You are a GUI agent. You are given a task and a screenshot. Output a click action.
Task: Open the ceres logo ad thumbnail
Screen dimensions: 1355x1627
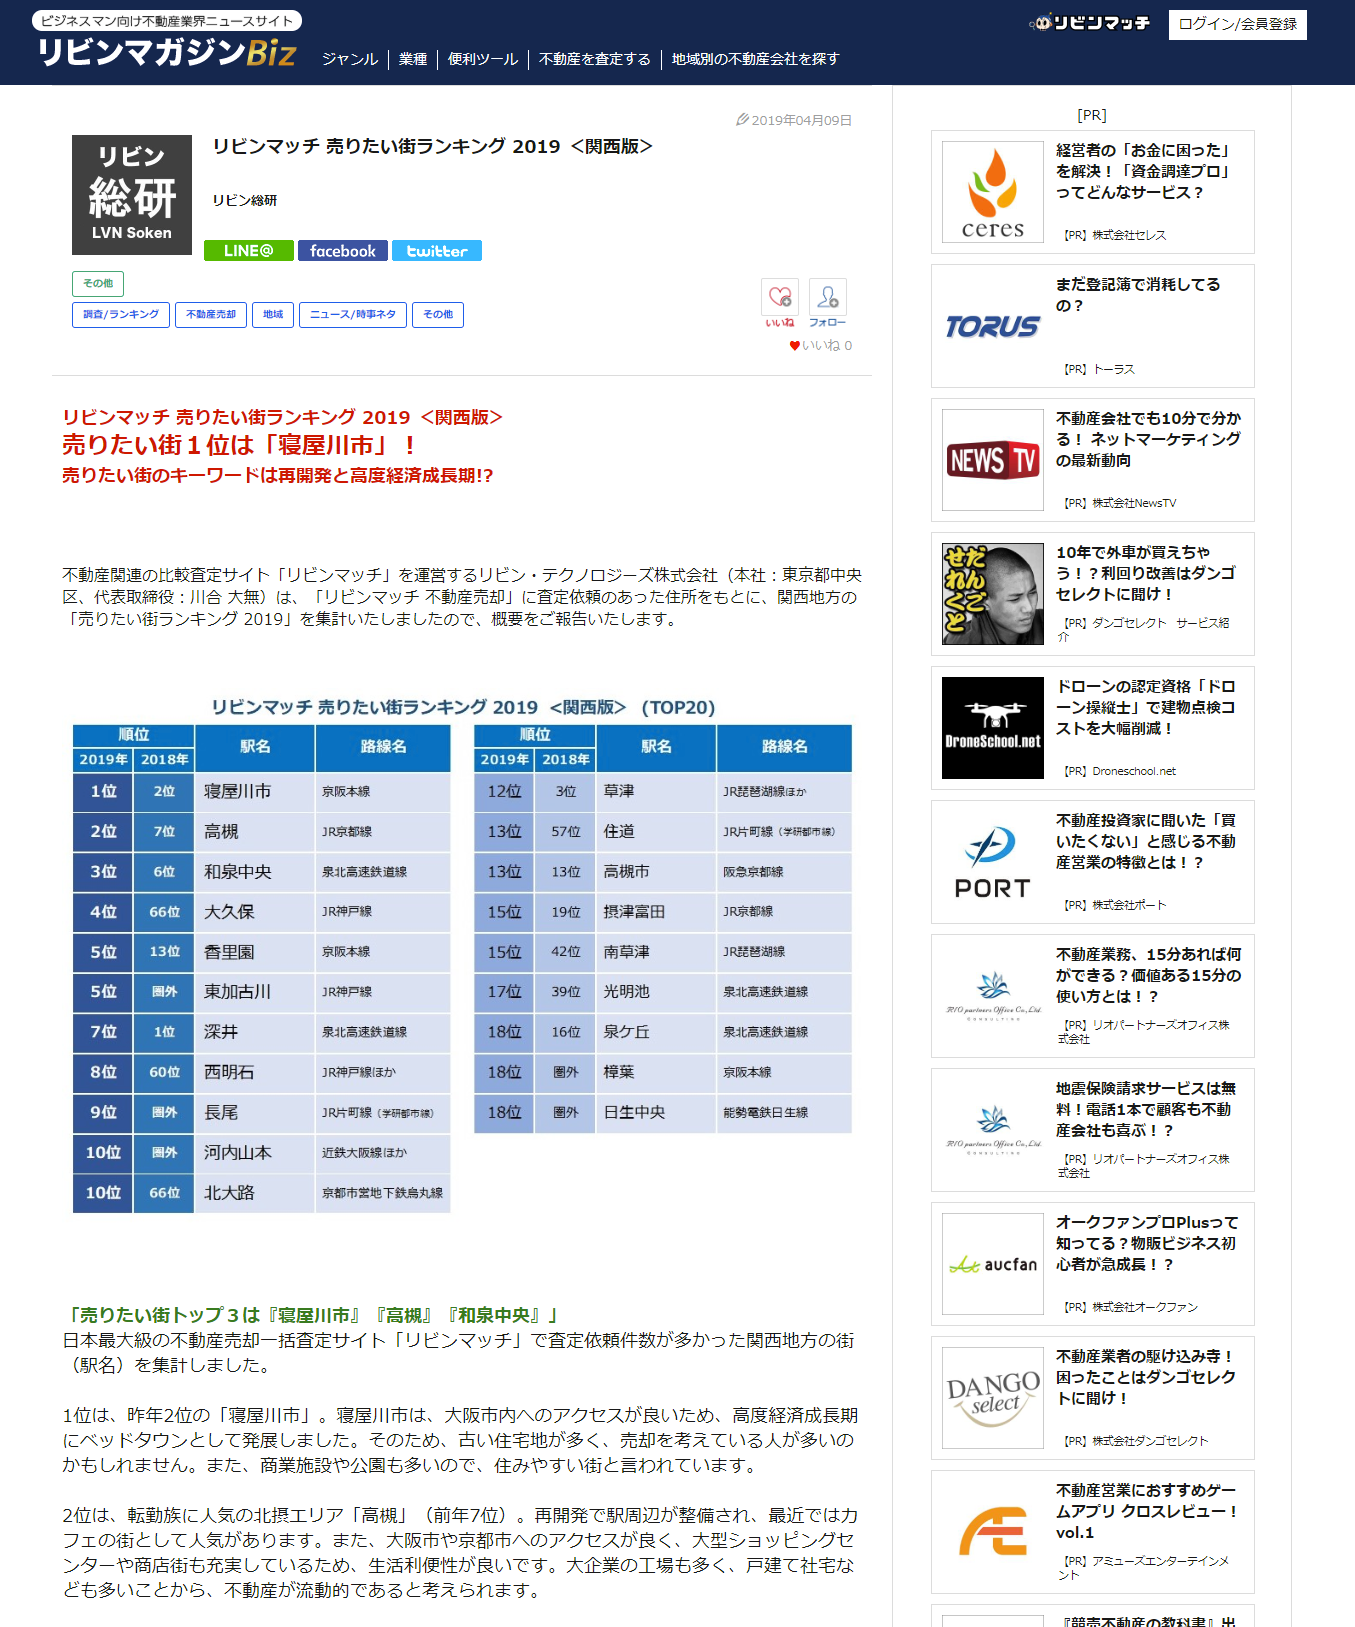[993, 192]
